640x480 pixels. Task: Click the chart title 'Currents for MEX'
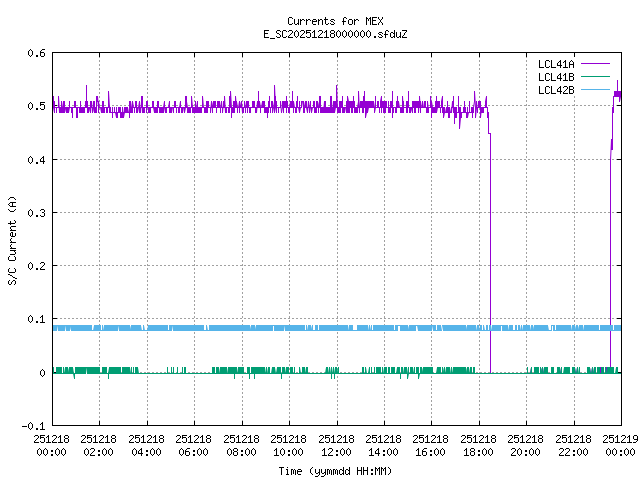tap(335, 21)
